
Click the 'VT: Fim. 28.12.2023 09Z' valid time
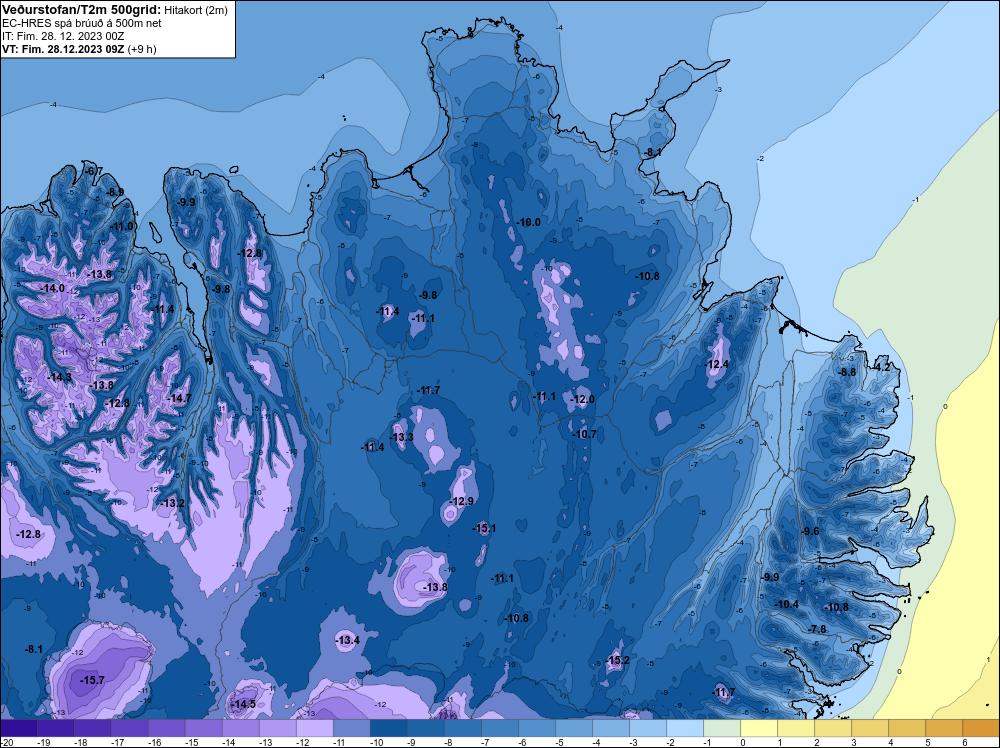tap(63, 49)
